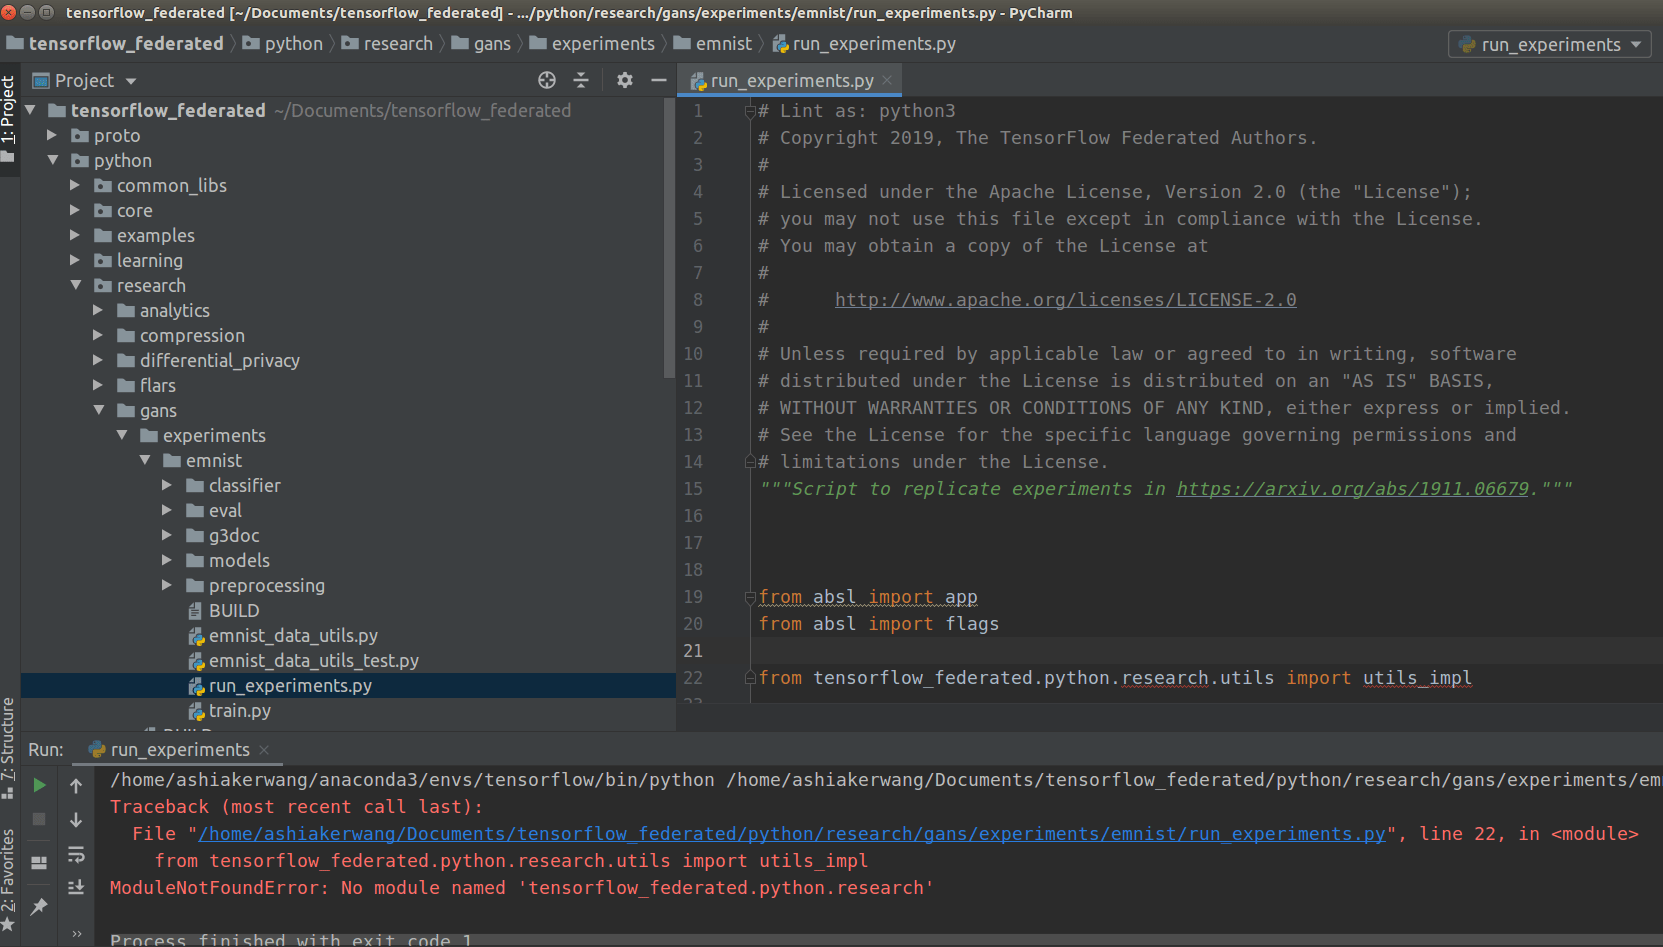Collapse the research folder arrow
Viewport: 1663px width, 947px height.
[75, 285]
